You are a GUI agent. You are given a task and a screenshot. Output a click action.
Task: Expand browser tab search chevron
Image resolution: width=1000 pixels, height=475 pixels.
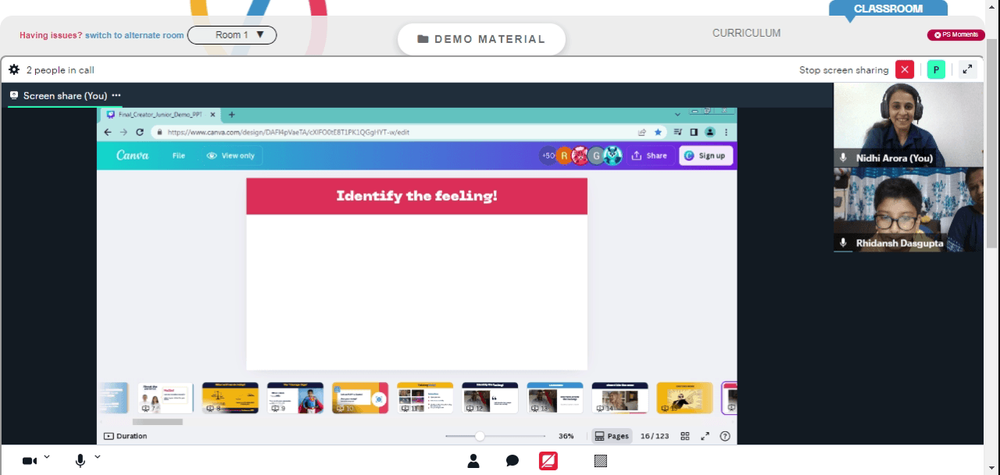(677, 114)
